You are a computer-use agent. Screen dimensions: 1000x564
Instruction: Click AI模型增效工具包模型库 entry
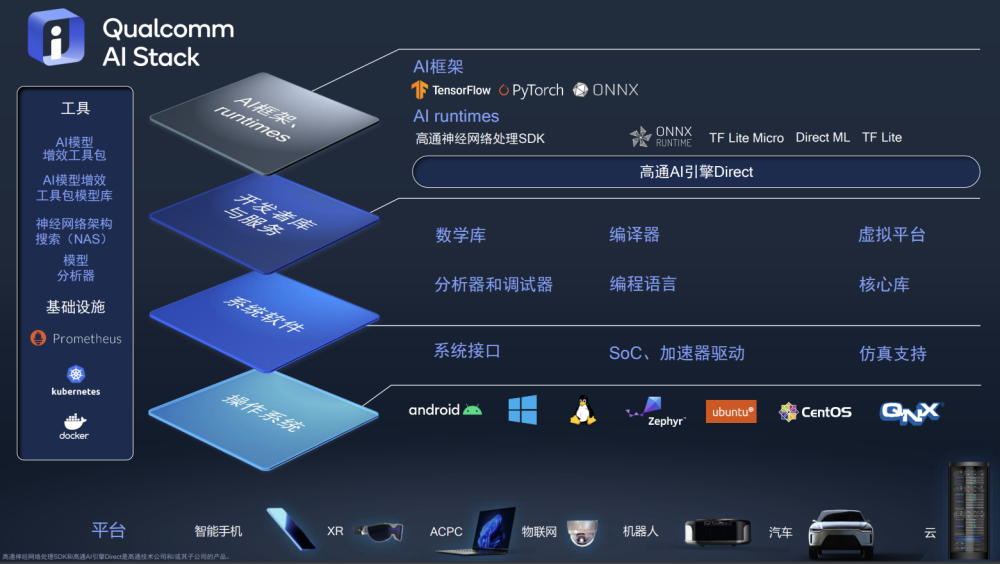[x=75, y=188]
